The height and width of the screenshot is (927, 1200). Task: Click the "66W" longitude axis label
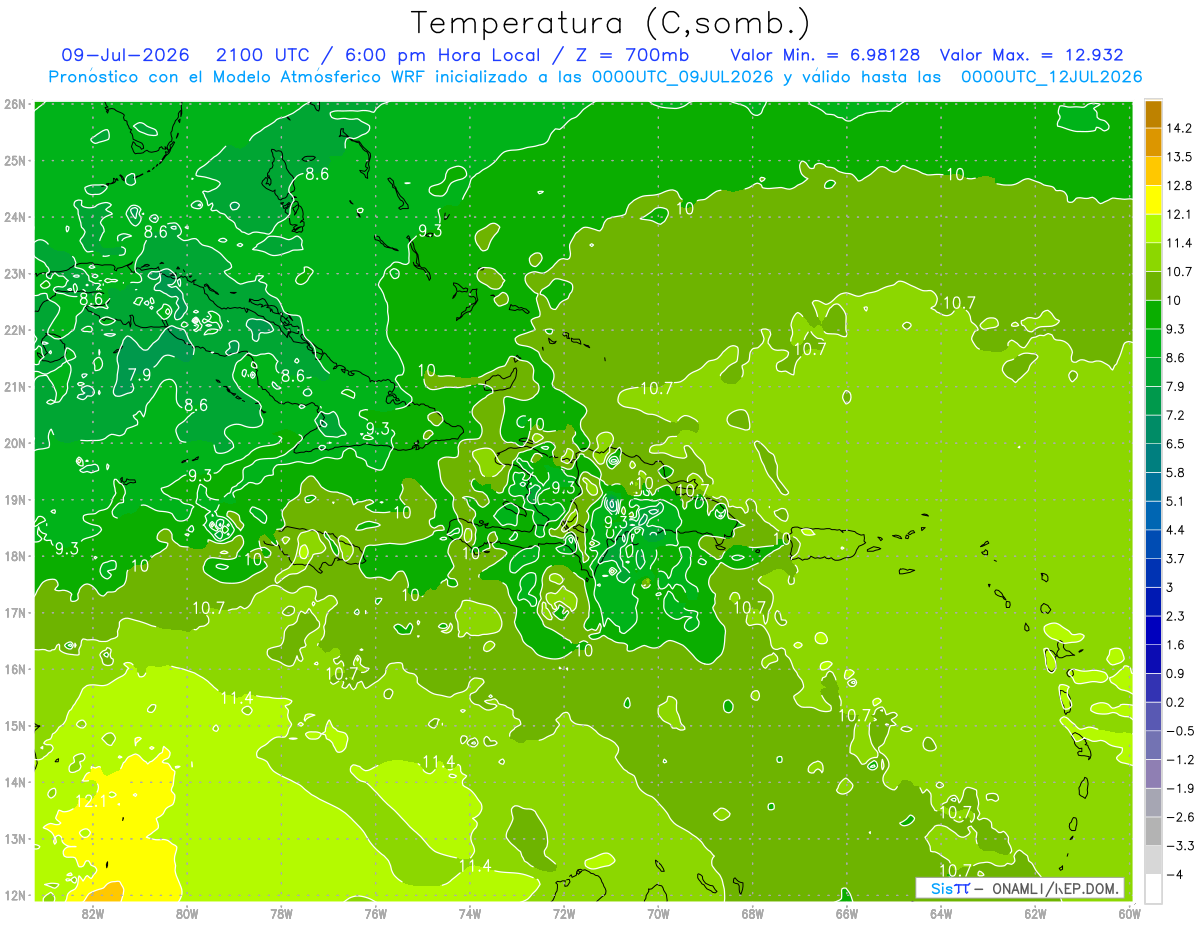(847, 913)
